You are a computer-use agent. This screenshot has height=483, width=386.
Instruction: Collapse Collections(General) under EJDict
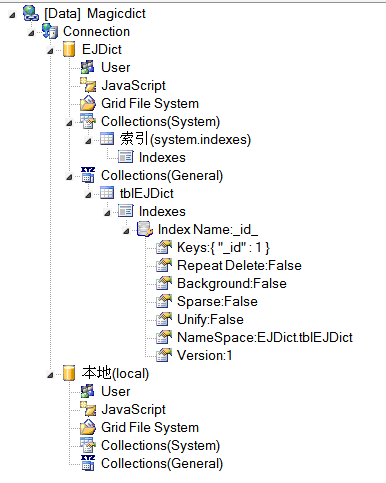click(69, 177)
